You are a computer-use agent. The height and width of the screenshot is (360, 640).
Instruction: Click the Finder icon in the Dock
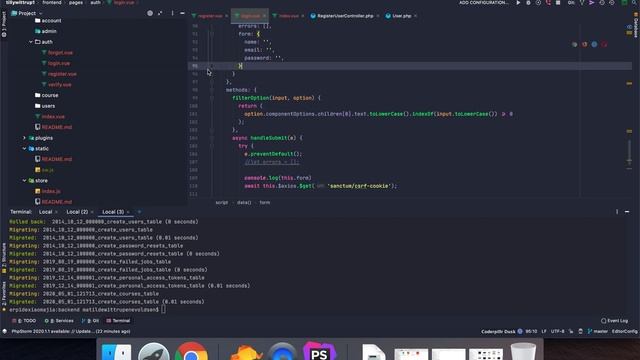(x=116, y=352)
